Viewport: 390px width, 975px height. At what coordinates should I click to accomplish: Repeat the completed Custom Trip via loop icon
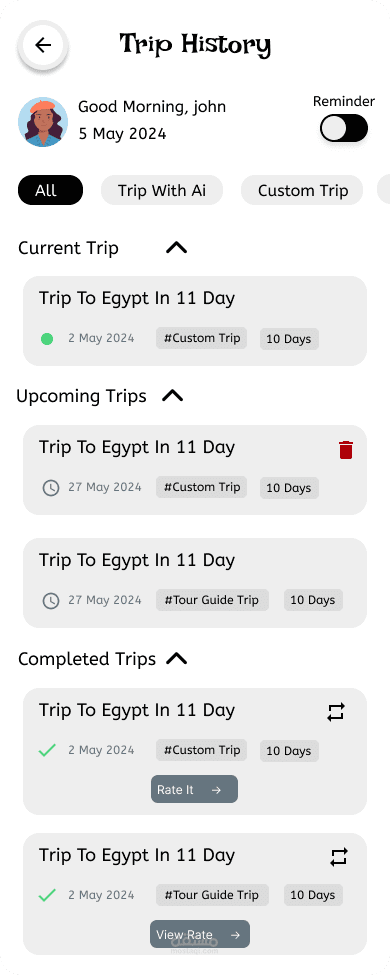[336, 712]
